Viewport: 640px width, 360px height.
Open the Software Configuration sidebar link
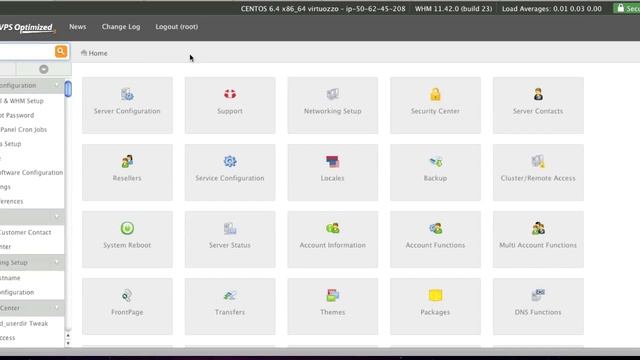pyautogui.click(x=31, y=172)
